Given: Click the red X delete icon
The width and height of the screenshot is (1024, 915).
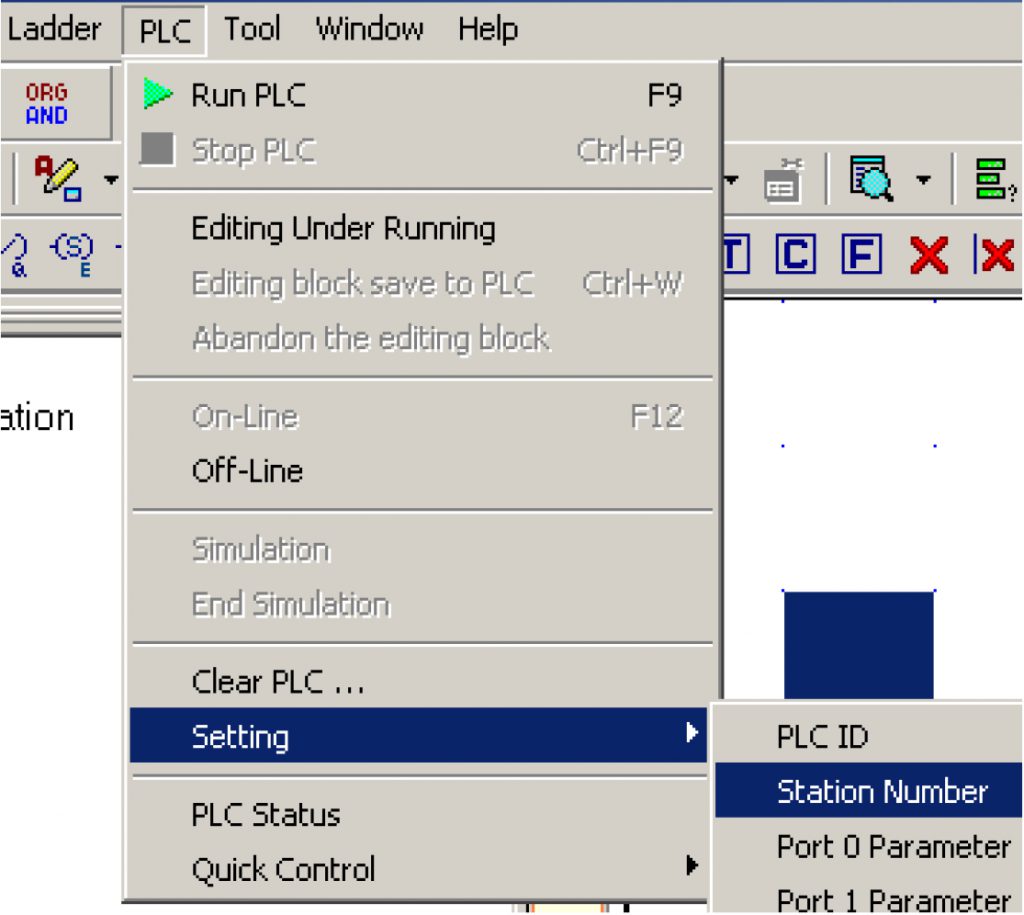Looking at the screenshot, I should click(x=929, y=255).
